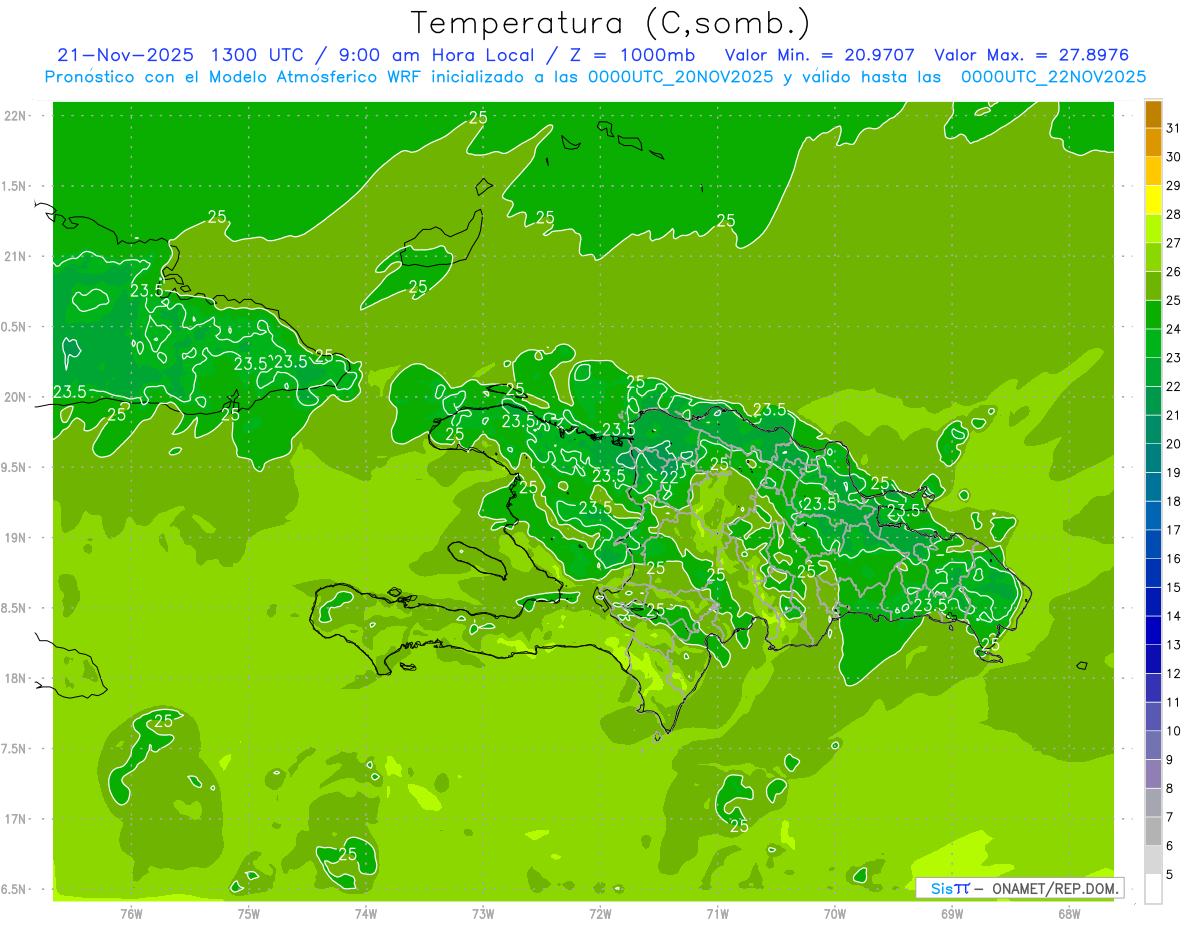Viewport: 1200px width, 927px height.
Task: Click the yellow band between 28 and 29
Action: point(1153,200)
